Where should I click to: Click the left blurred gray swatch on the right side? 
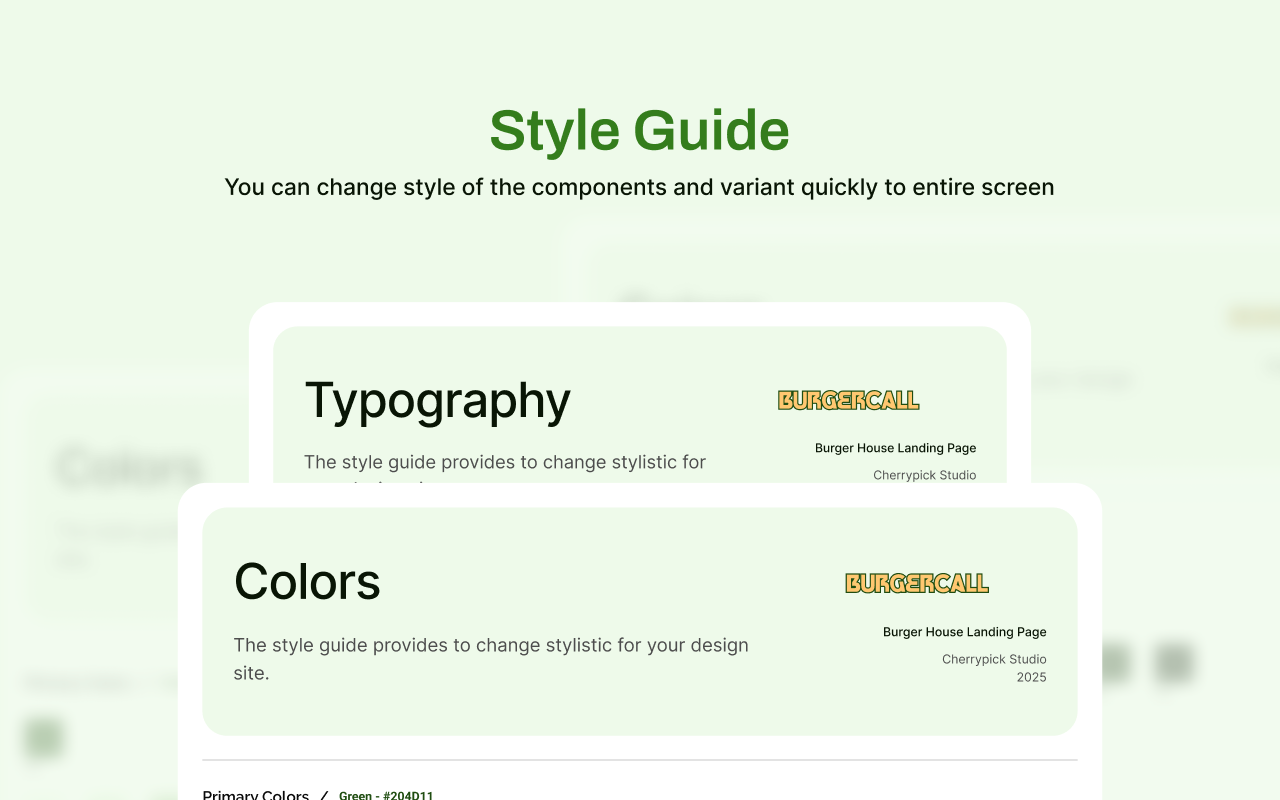[1112, 663]
